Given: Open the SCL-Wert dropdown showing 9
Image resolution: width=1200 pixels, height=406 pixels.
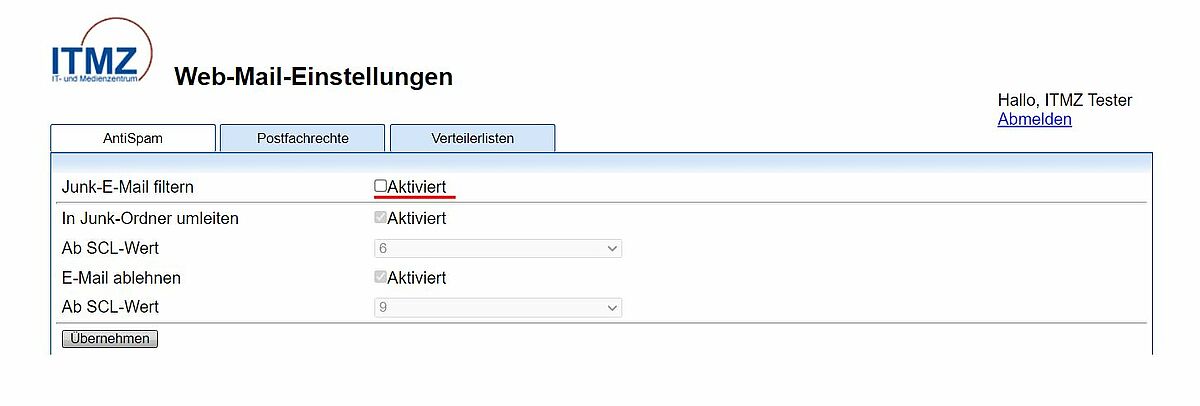Looking at the screenshot, I should [498, 308].
